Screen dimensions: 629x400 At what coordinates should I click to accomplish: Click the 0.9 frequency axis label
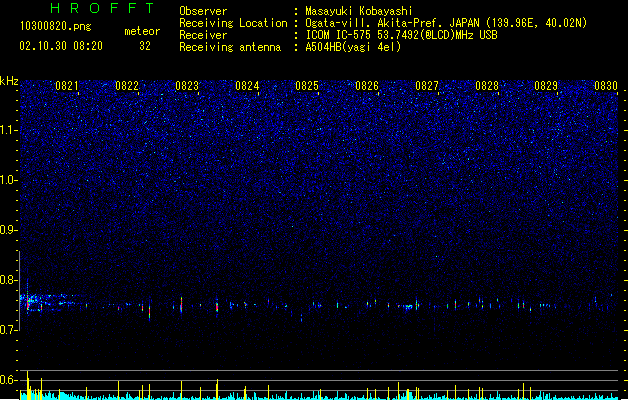coord(9,230)
